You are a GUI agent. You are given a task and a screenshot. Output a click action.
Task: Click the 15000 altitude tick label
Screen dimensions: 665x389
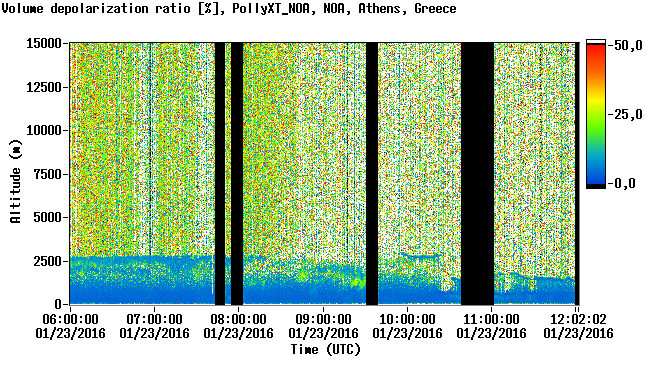click(x=44, y=43)
